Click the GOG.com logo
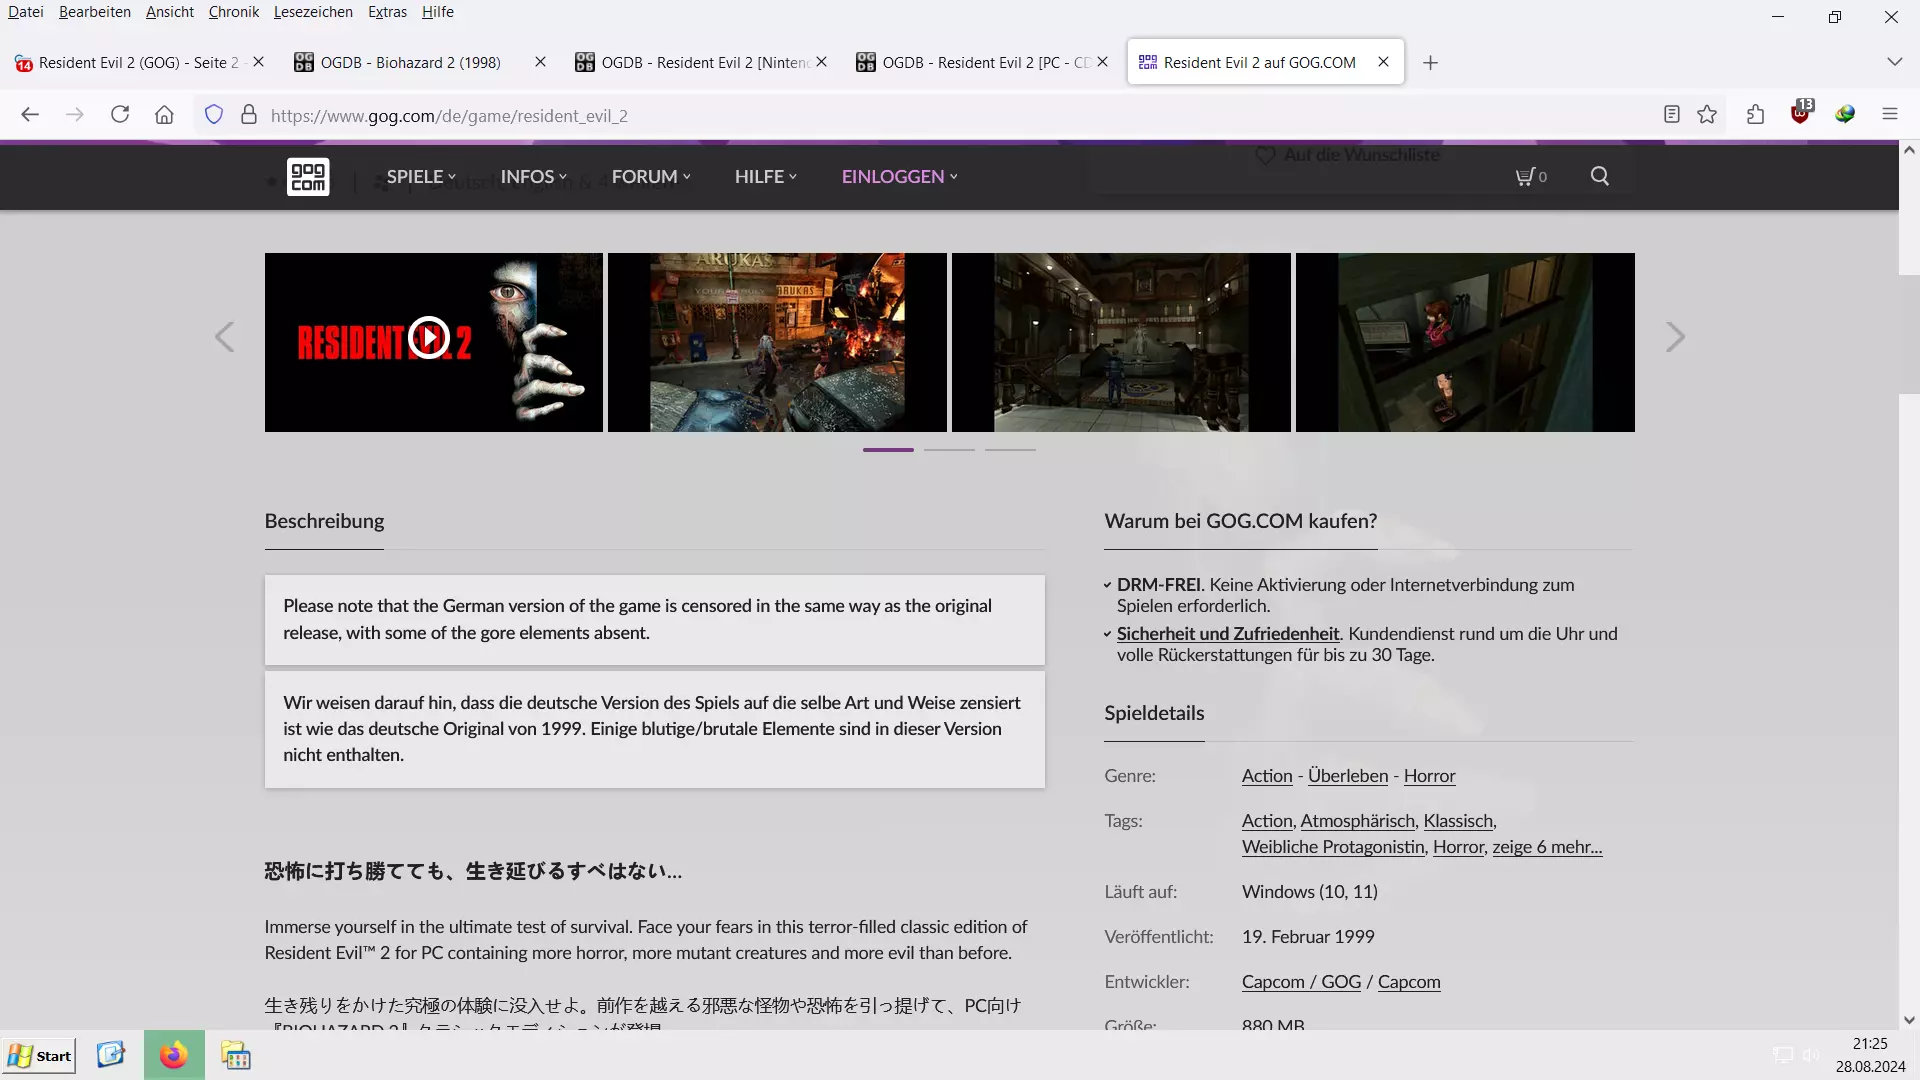This screenshot has height=1080, width=1920. [308, 177]
